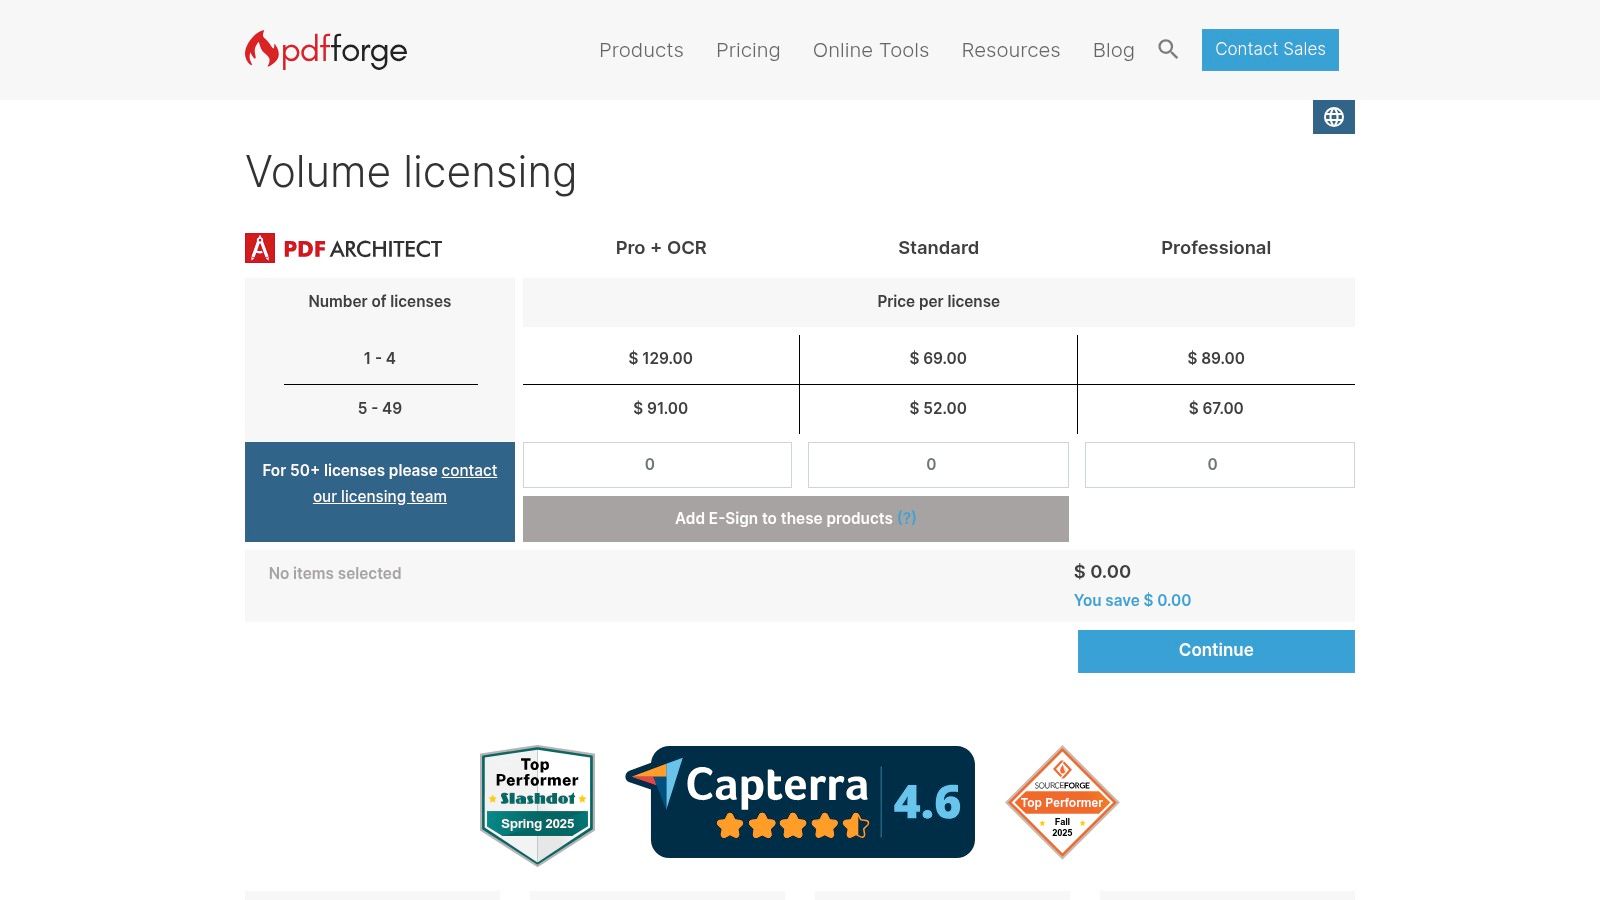The height and width of the screenshot is (900, 1600).
Task: Click the PDF Architect logo
Action: (343, 248)
